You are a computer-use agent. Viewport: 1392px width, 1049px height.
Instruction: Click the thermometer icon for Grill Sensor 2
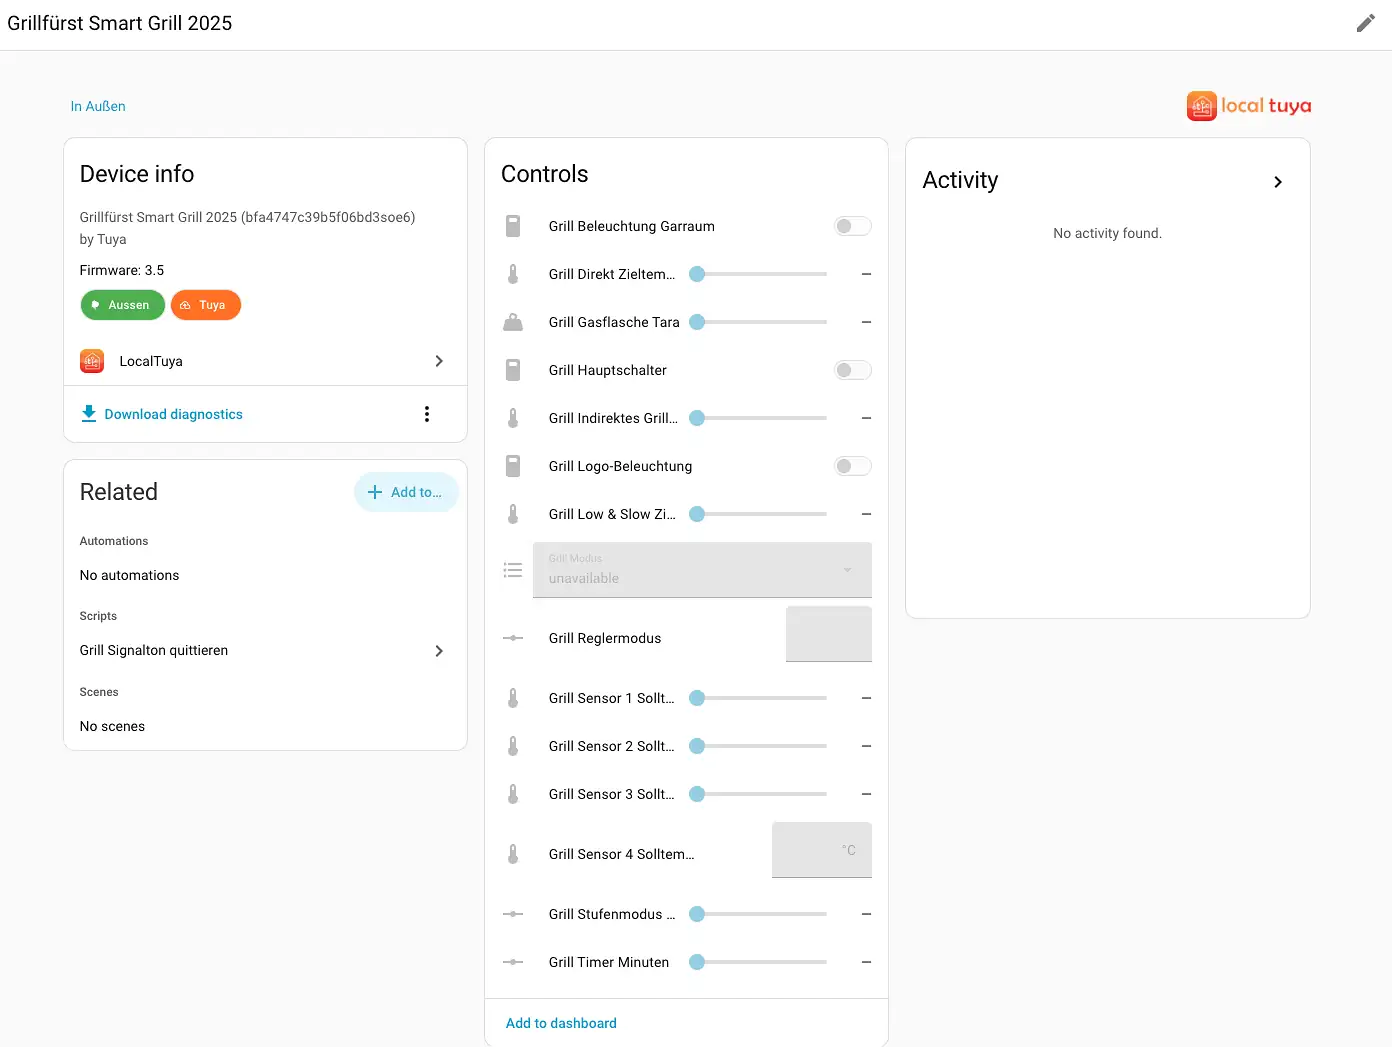(x=513, y=746)
